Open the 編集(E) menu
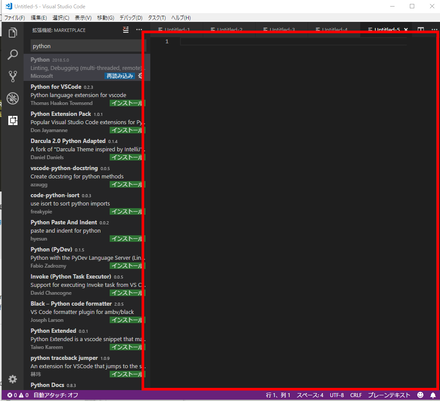Viewport: 440px width, 401px height. pyautogui.click(x=39, y=18)
